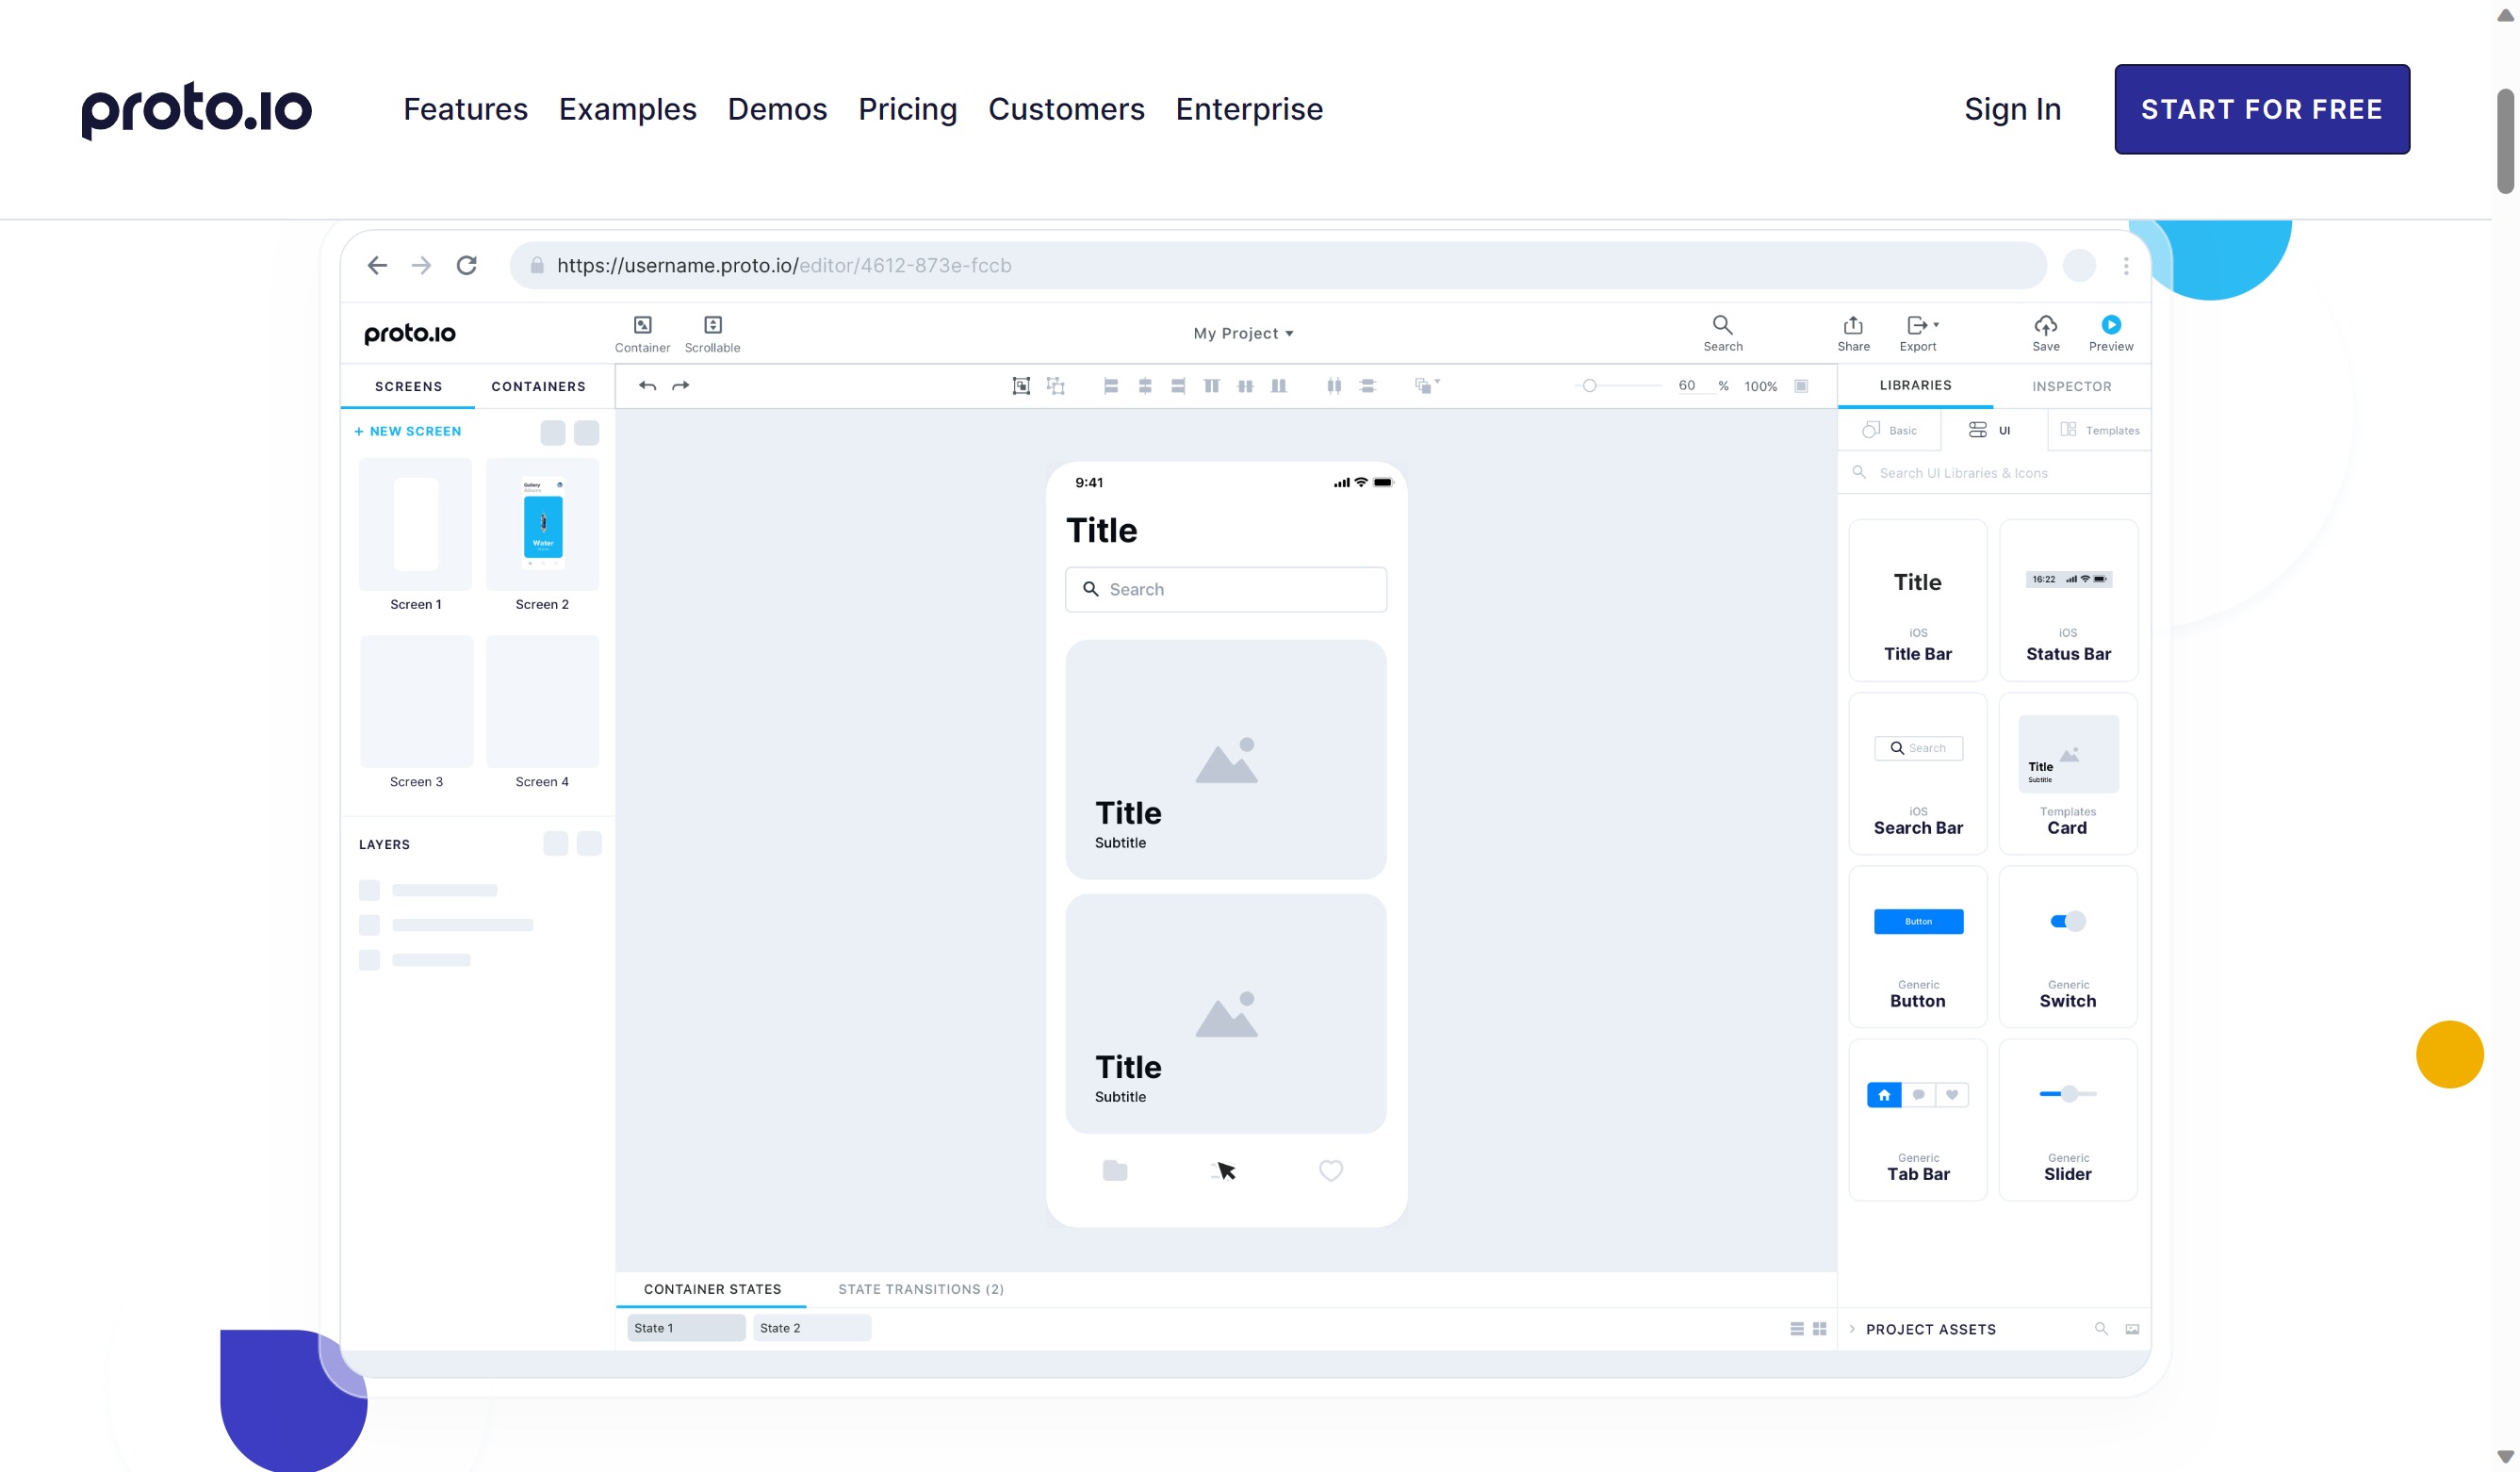Image resolution: width=2520 pixels, height=1472 pixels.
Task: Switch to the Libraries tab
Action: pyautogui.click(x=1914, y=385)
